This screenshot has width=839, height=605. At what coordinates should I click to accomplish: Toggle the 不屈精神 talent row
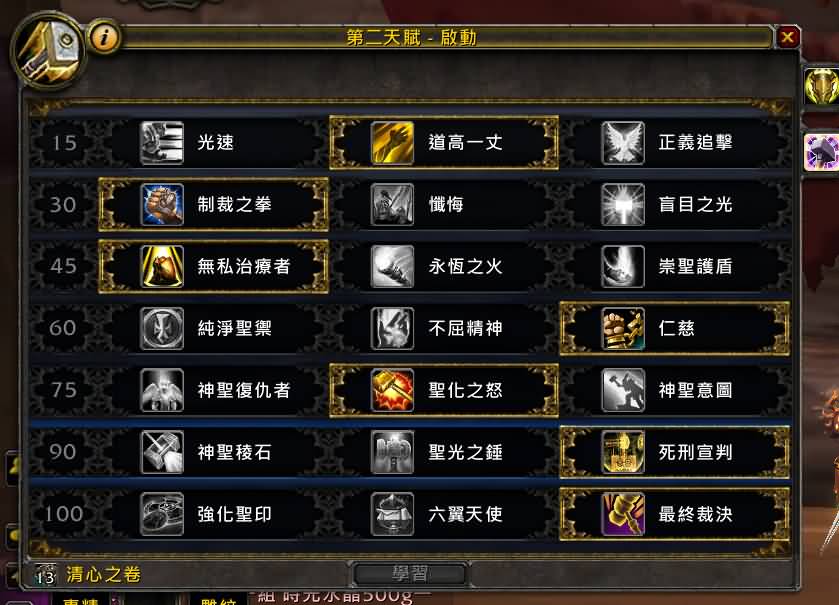click(x=444, y=328)
